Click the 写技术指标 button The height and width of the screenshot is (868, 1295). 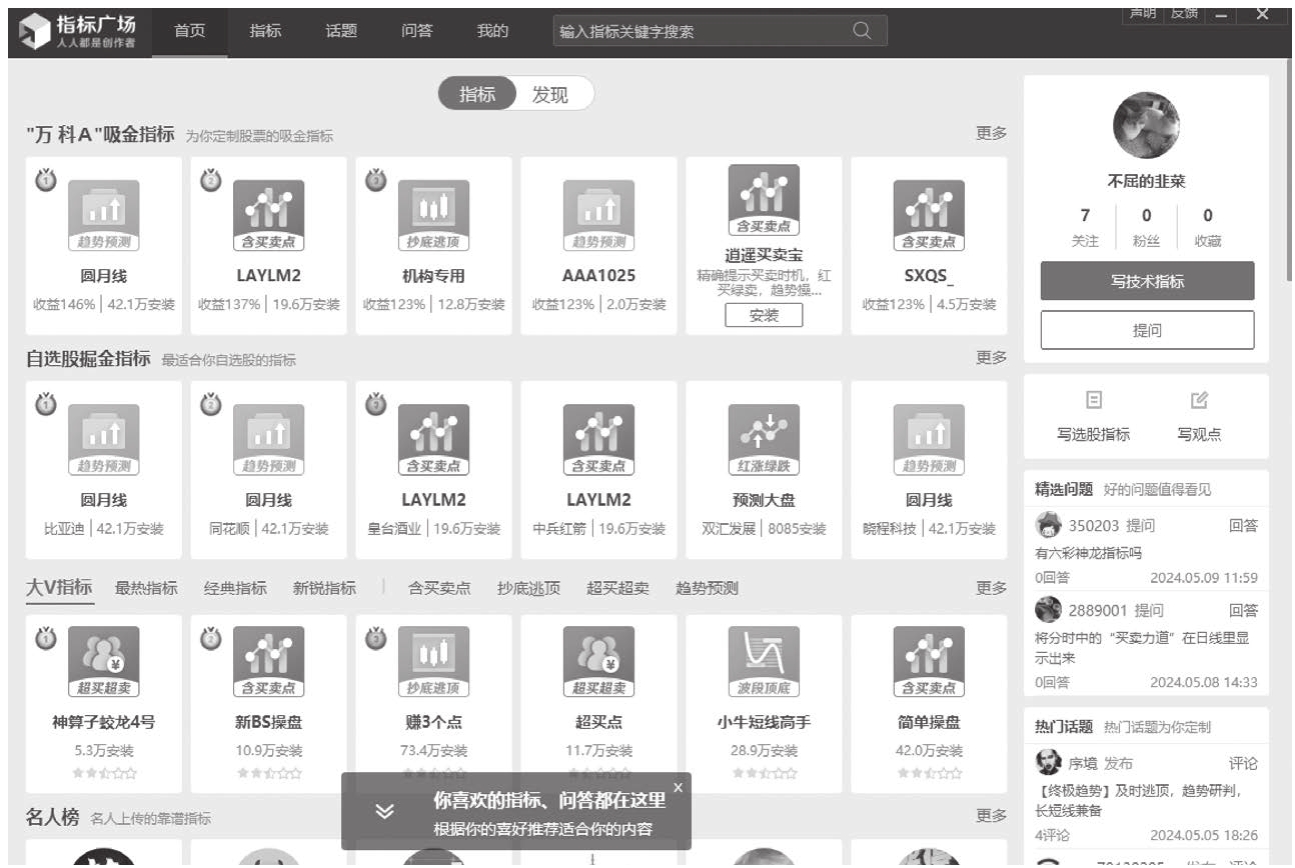1147,282
